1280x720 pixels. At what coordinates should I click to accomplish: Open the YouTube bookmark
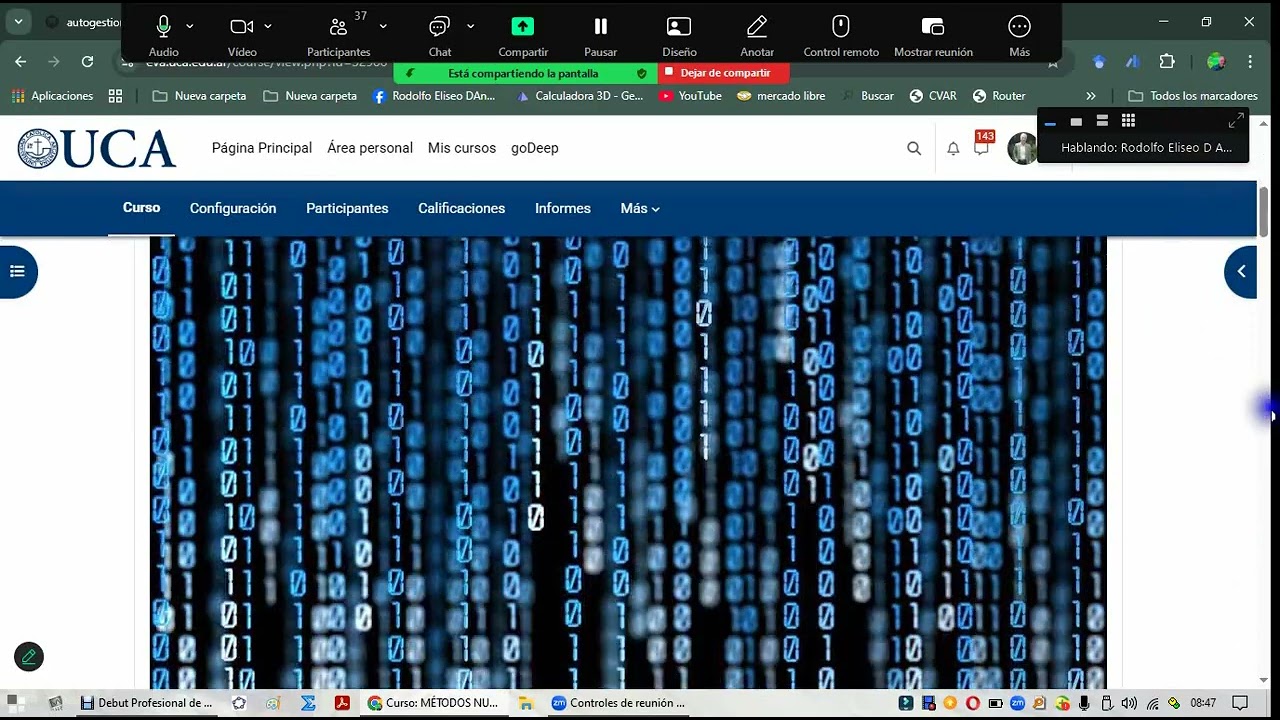click(690, 96)
